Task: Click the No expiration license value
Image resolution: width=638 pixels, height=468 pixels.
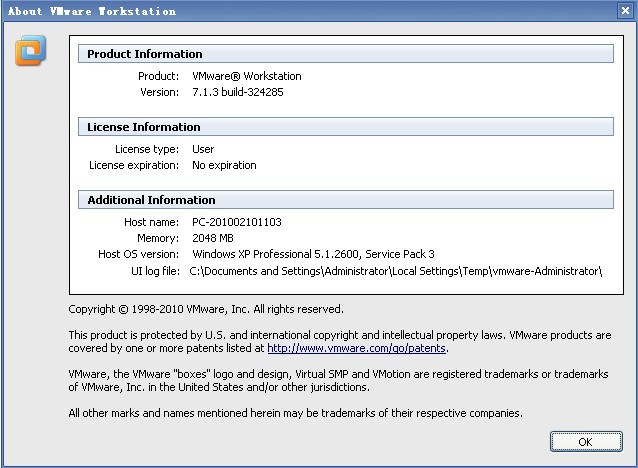Action: point(224,165)
